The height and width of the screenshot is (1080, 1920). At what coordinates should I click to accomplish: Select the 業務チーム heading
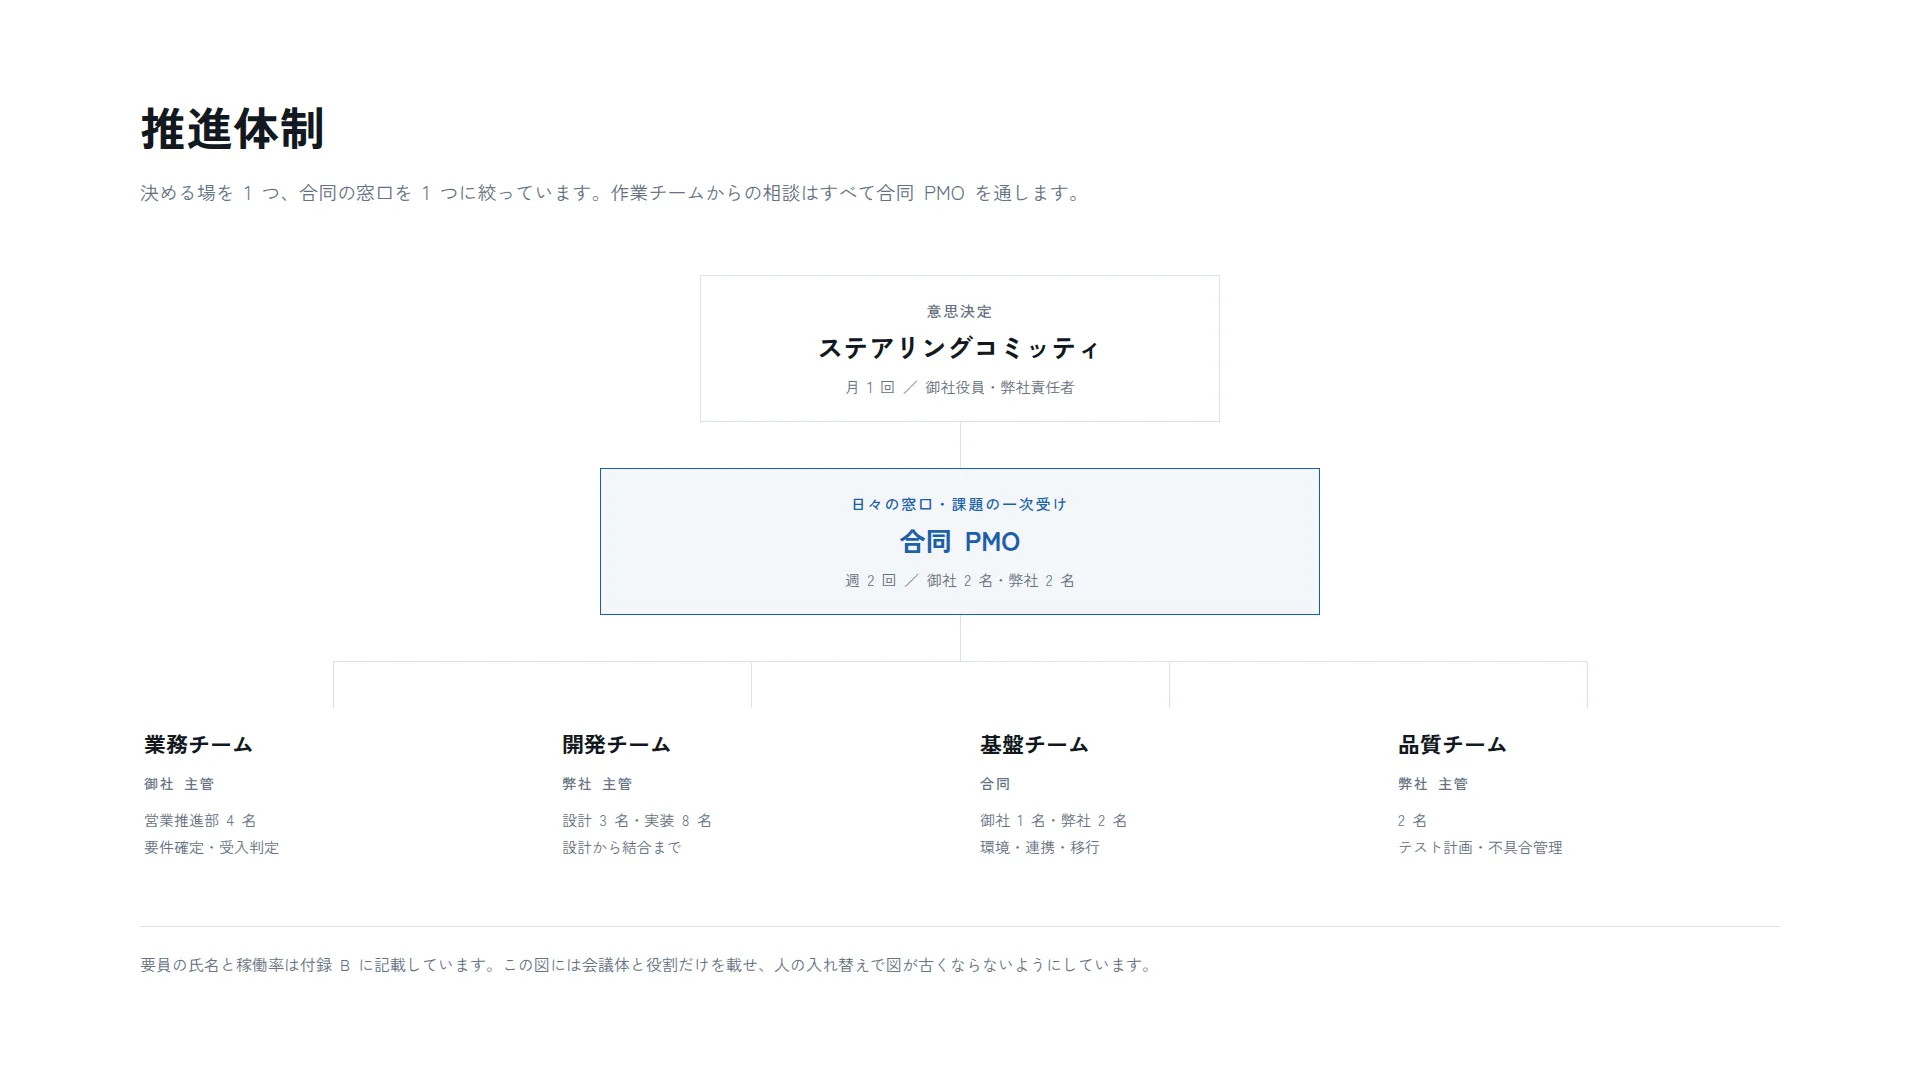point(198,745)
